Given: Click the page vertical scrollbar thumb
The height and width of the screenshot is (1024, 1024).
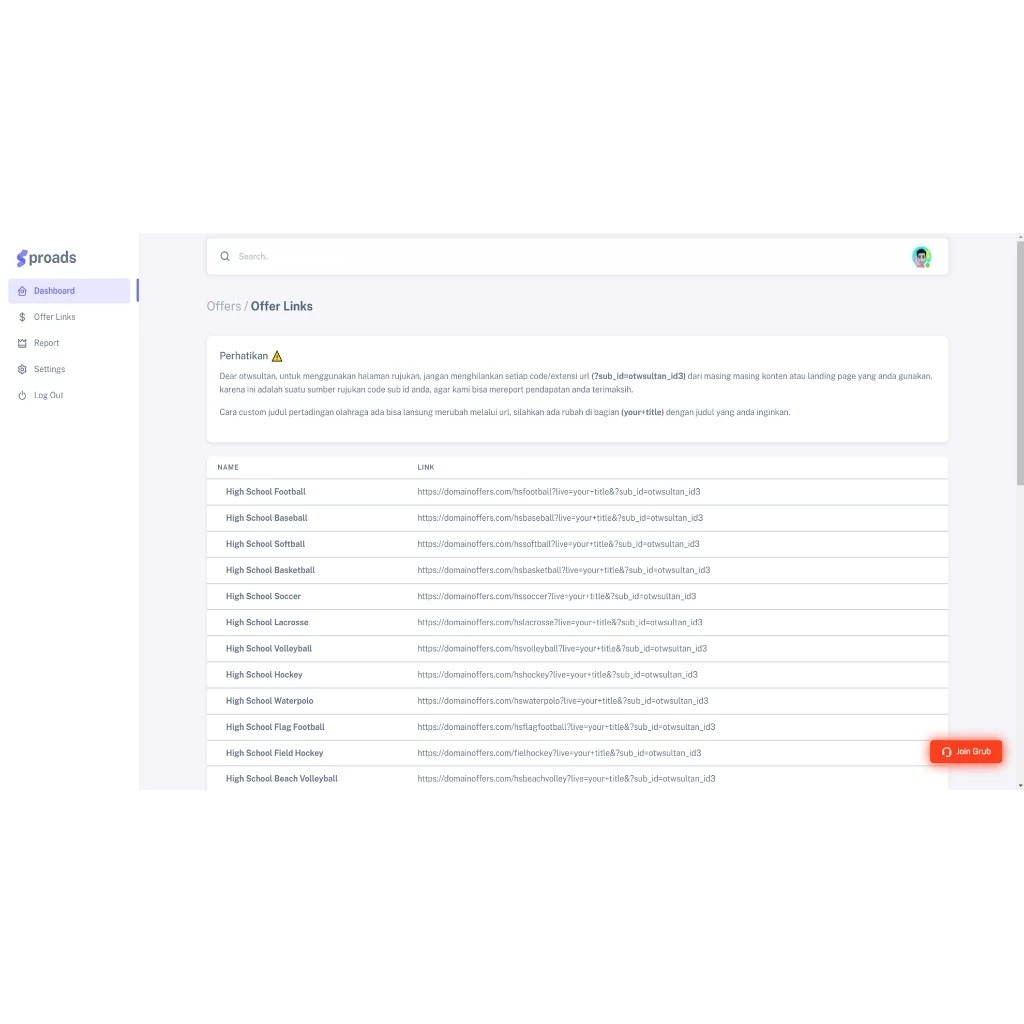Looking at the screenshot, I should 1020,363.
